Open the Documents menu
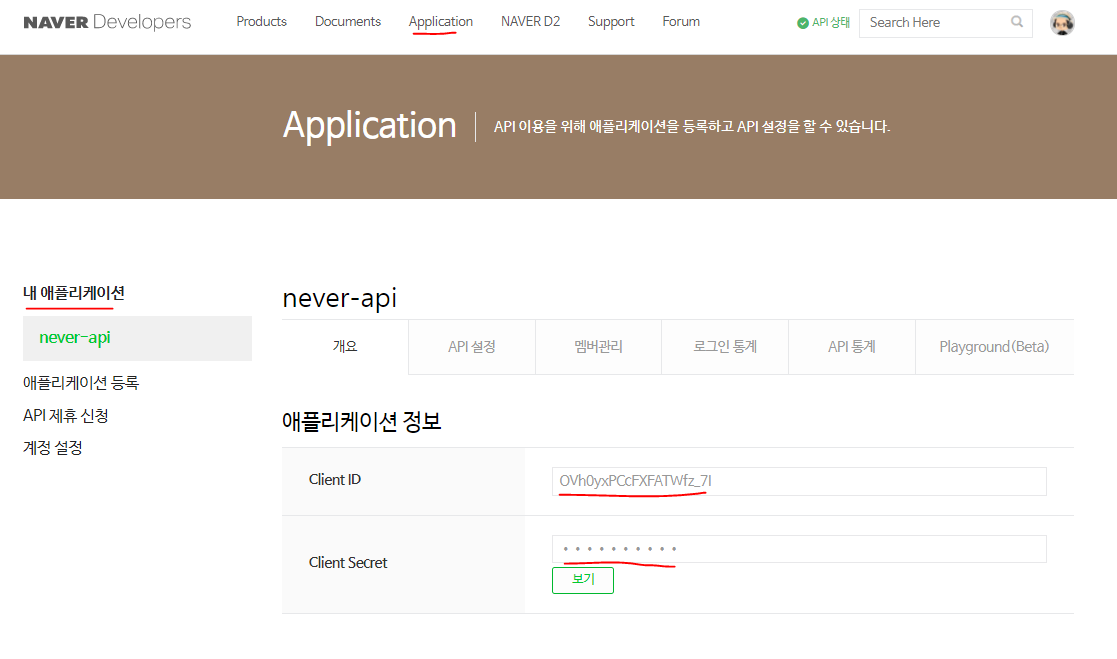 [347, 21]
